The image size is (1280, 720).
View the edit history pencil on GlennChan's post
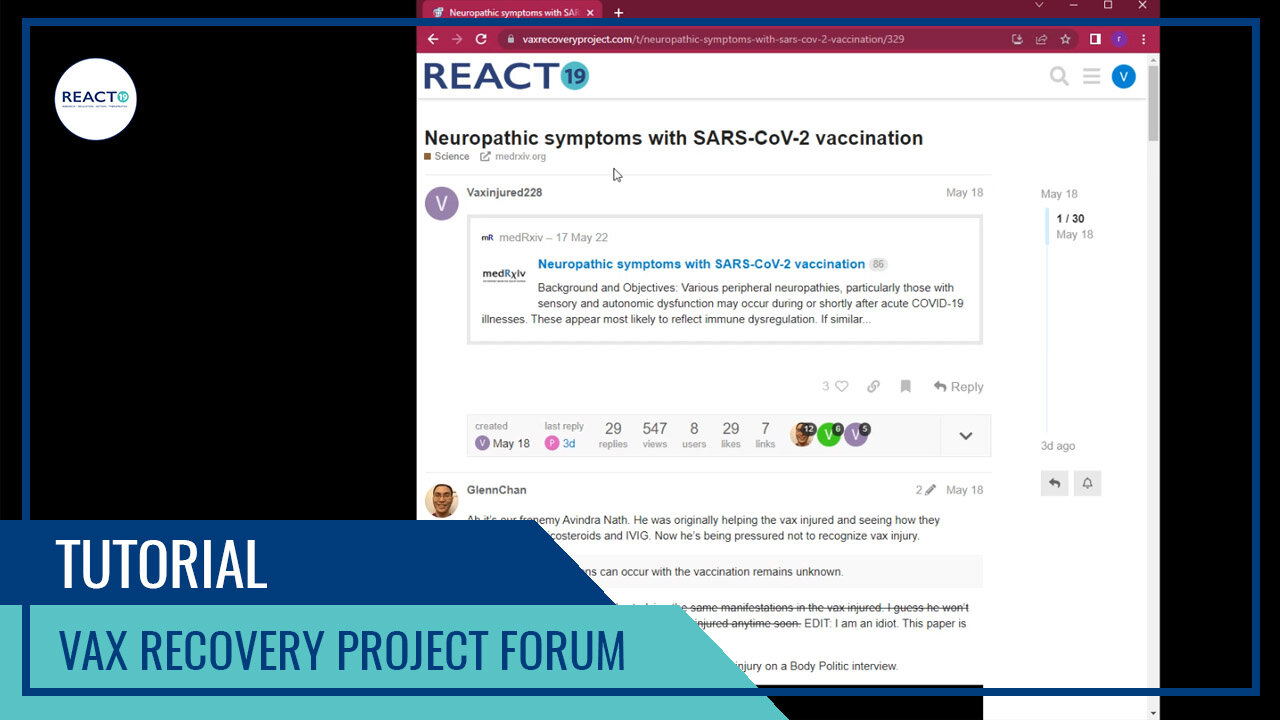tap(925, 490)
